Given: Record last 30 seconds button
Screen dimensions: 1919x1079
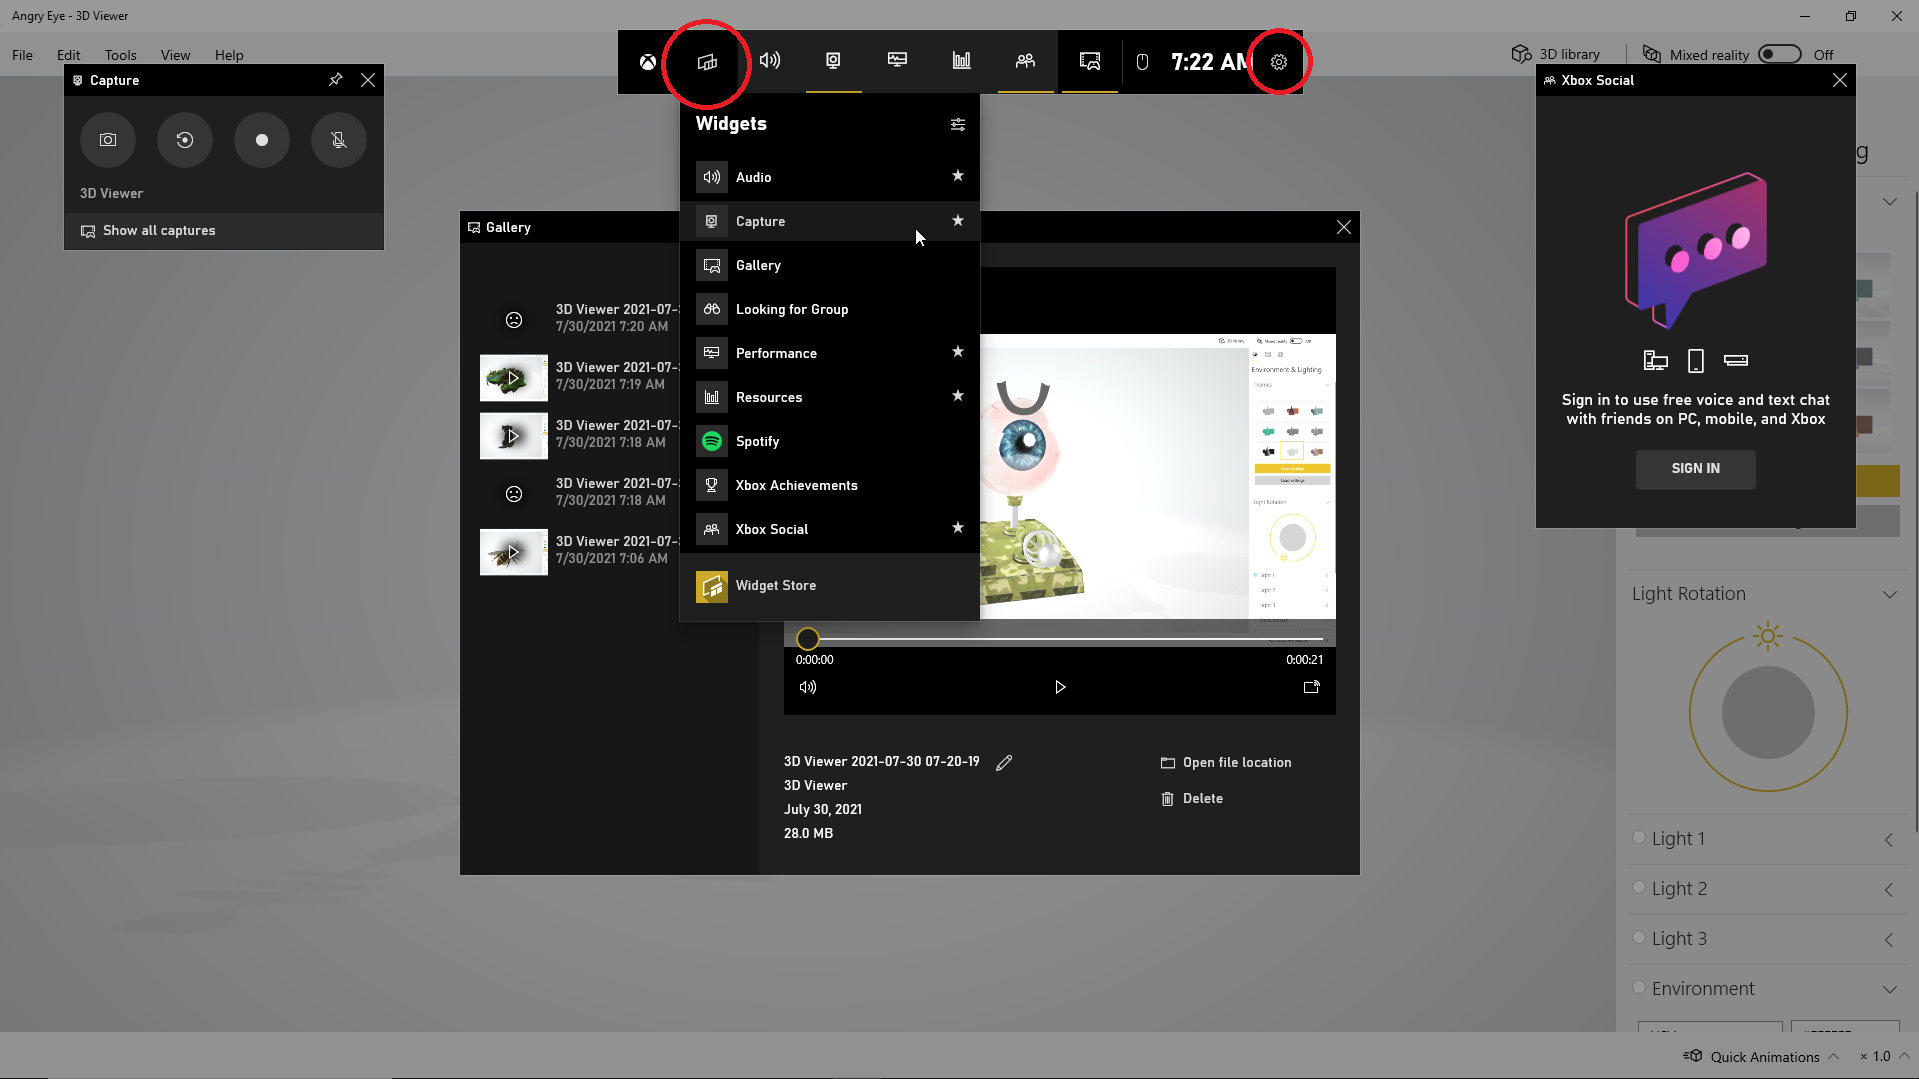Looking at the screenshot, I should click(185, 140).
